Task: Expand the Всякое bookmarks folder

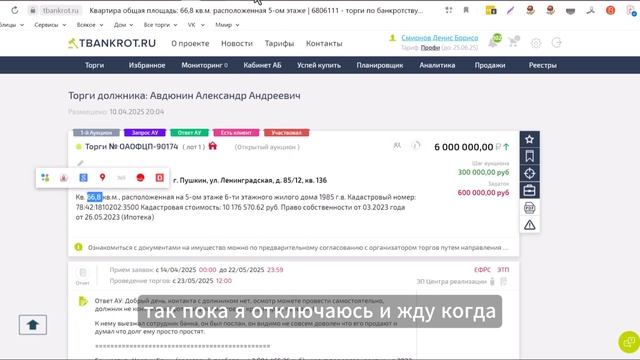Action: click(90, 25)
